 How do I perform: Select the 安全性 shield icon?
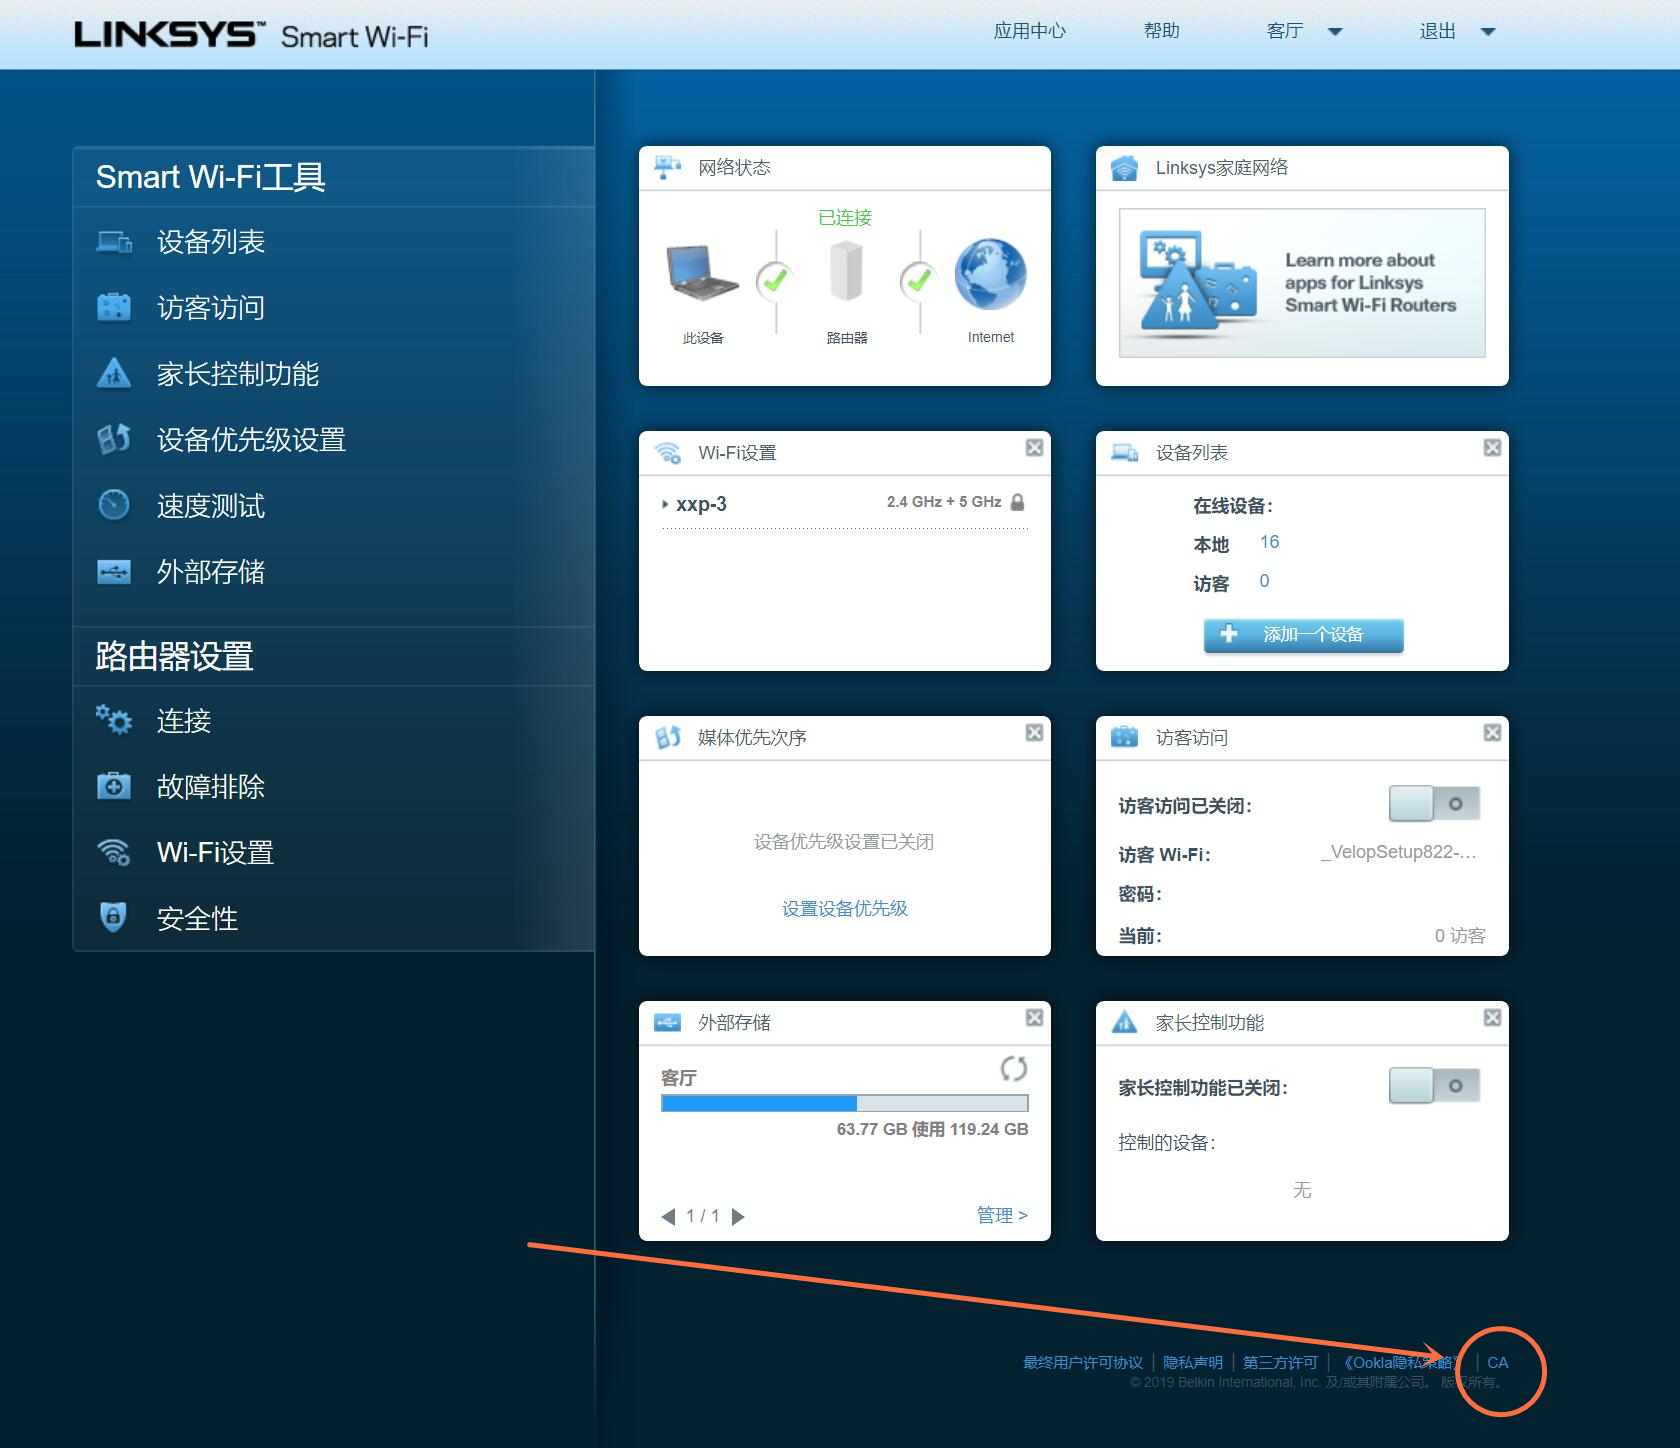point(114,918)
